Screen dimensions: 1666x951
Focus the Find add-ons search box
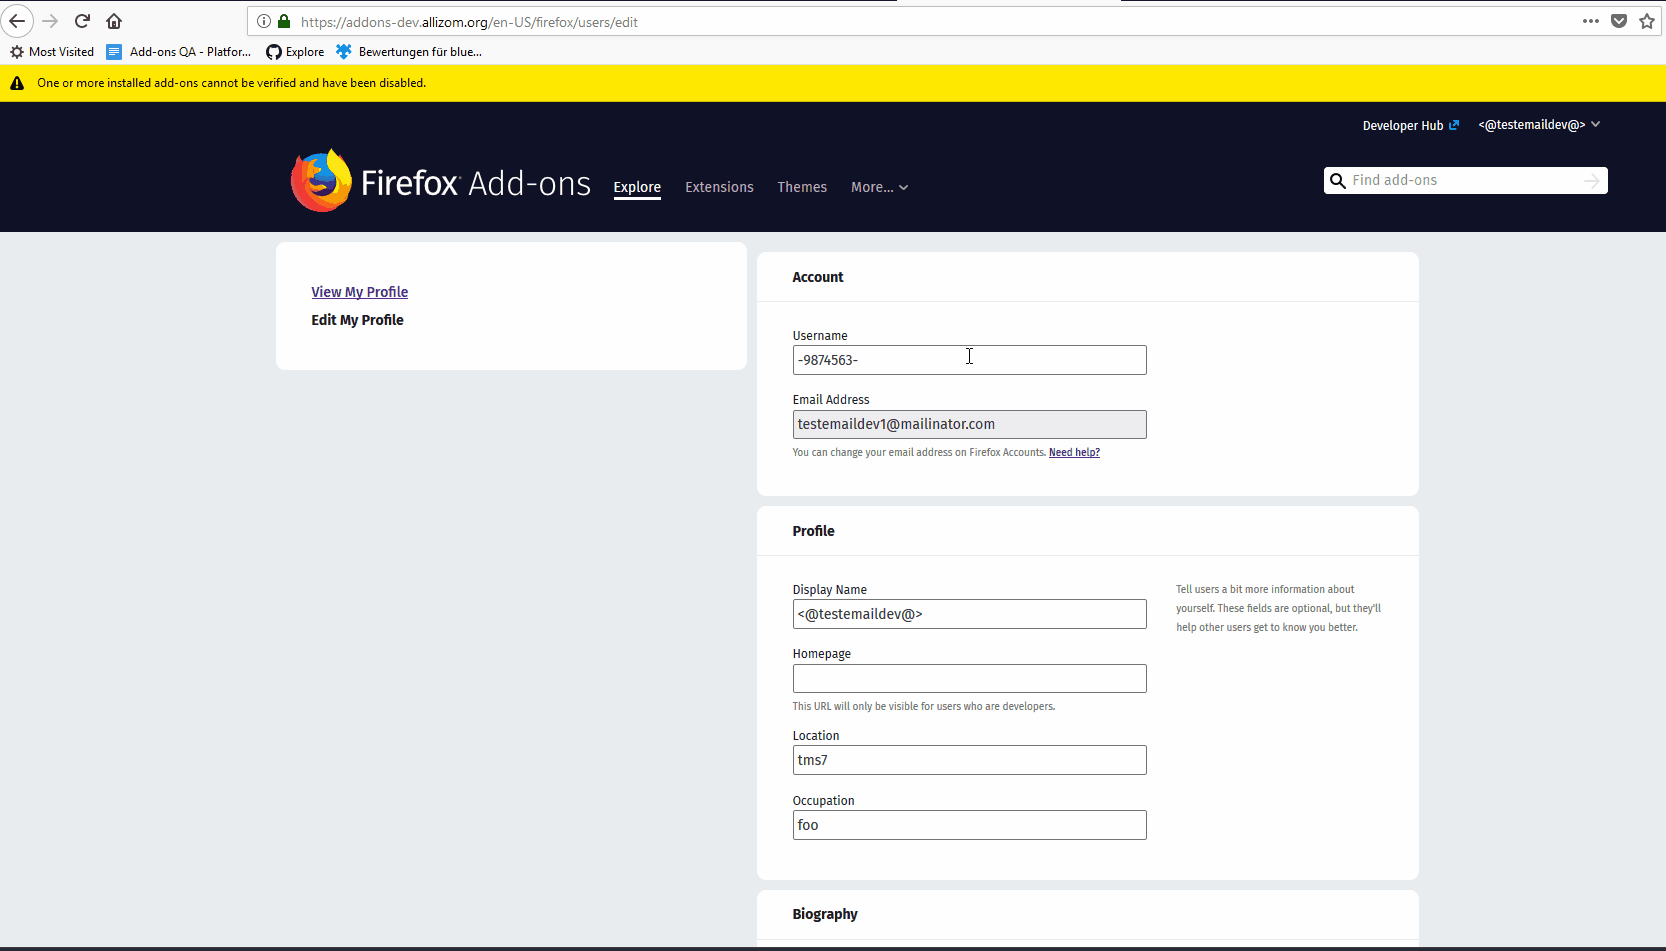click(1464, 180)
